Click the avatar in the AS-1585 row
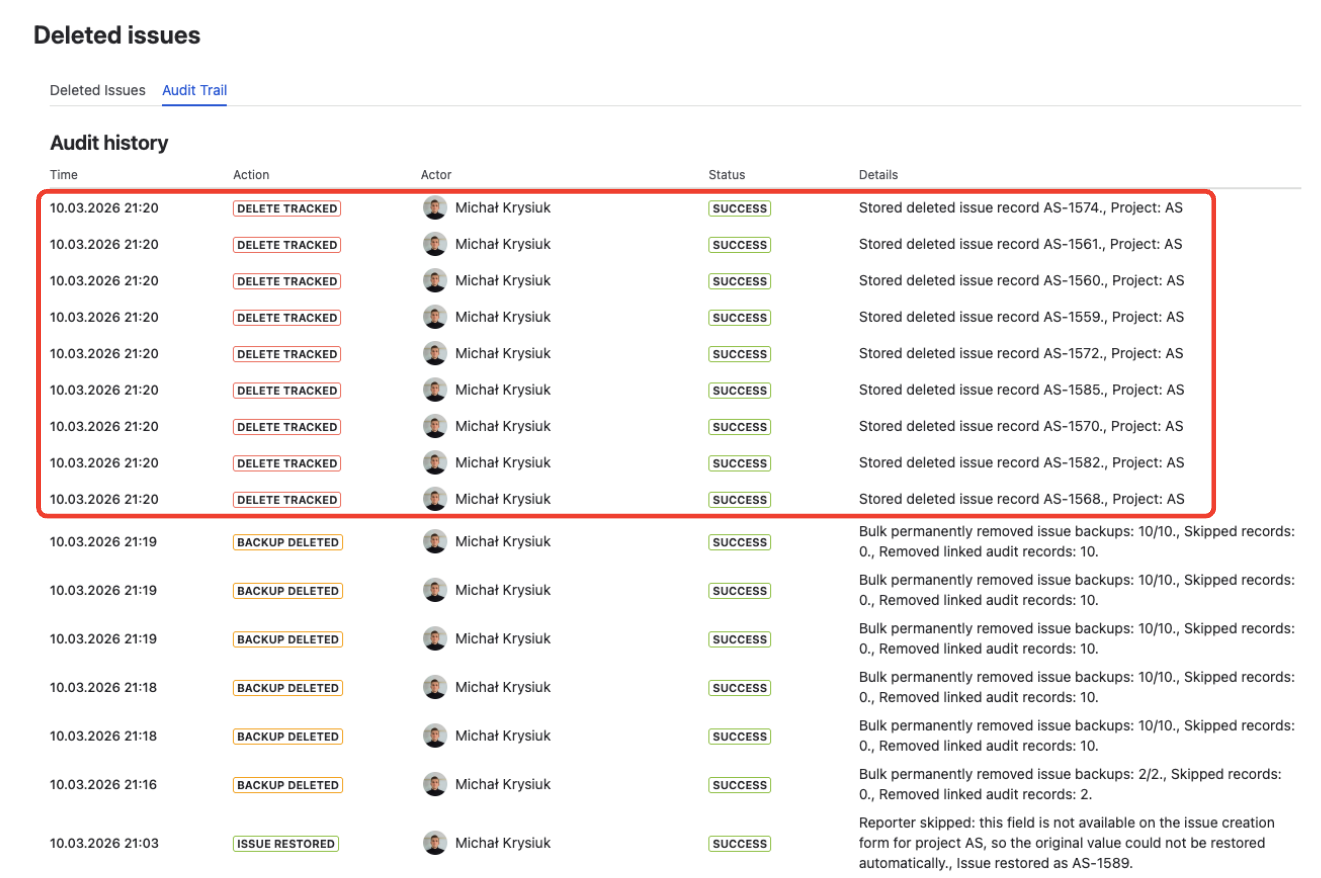Image resolution: width=1321 pixels, height=878 pixels. pyautogui.click(x=435, y=390)
